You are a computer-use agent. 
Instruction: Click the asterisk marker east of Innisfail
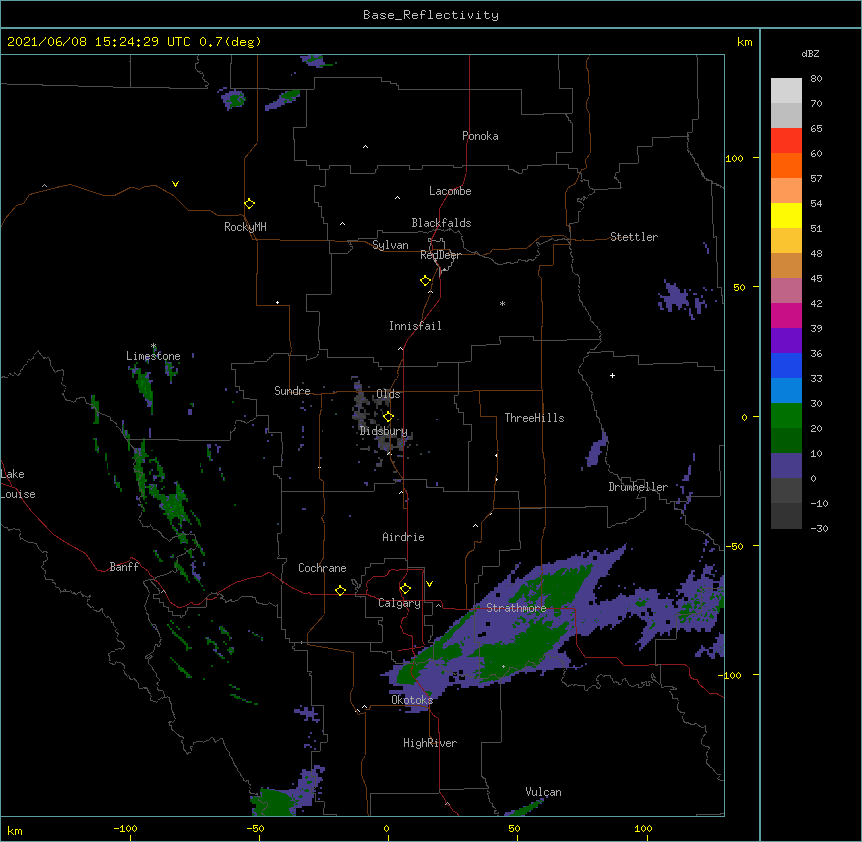(502, 303)
